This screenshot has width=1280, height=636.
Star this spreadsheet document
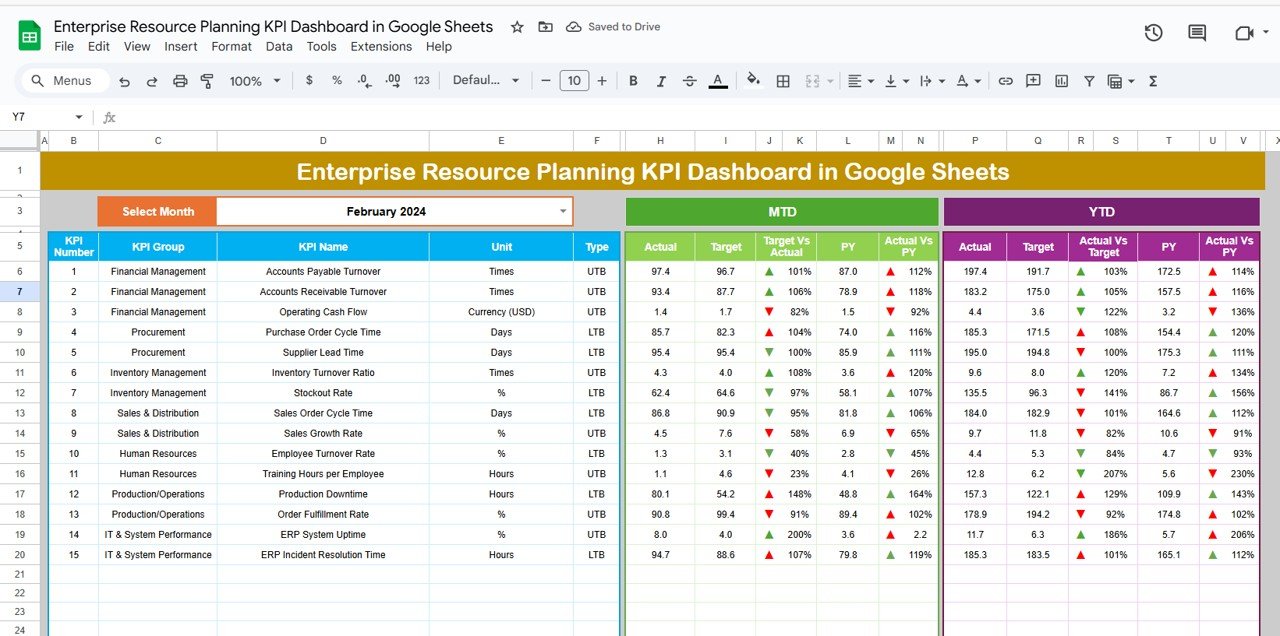pos(517,27)
